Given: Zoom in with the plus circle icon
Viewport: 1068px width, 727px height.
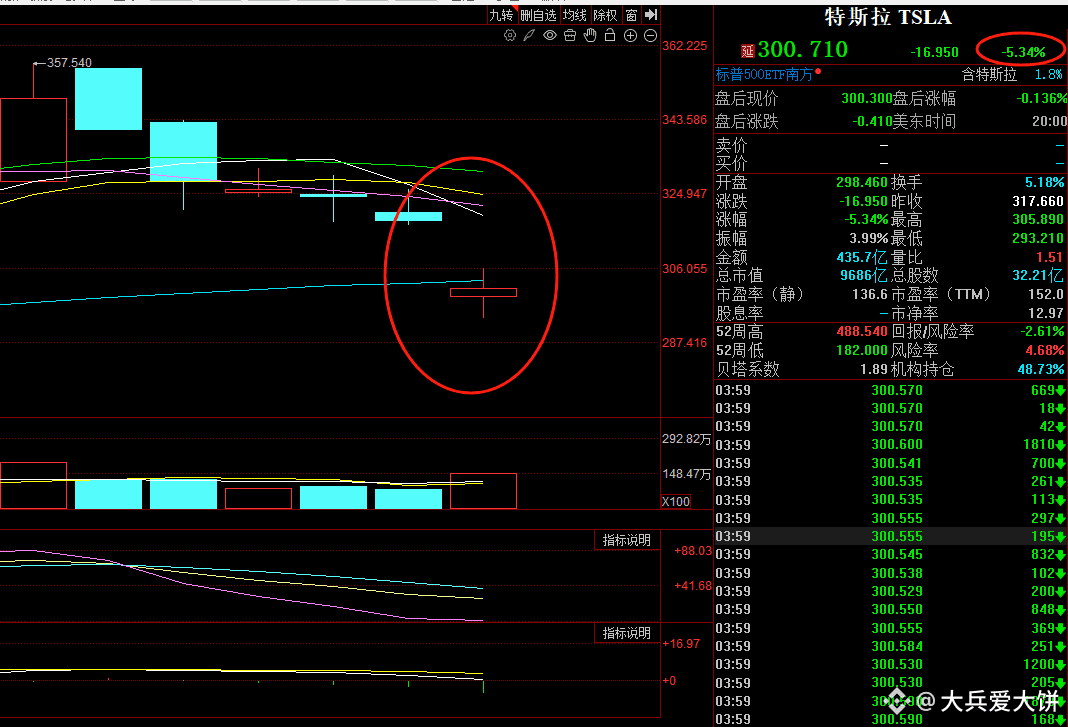Looking at the screenshot, I should (631, 35).
